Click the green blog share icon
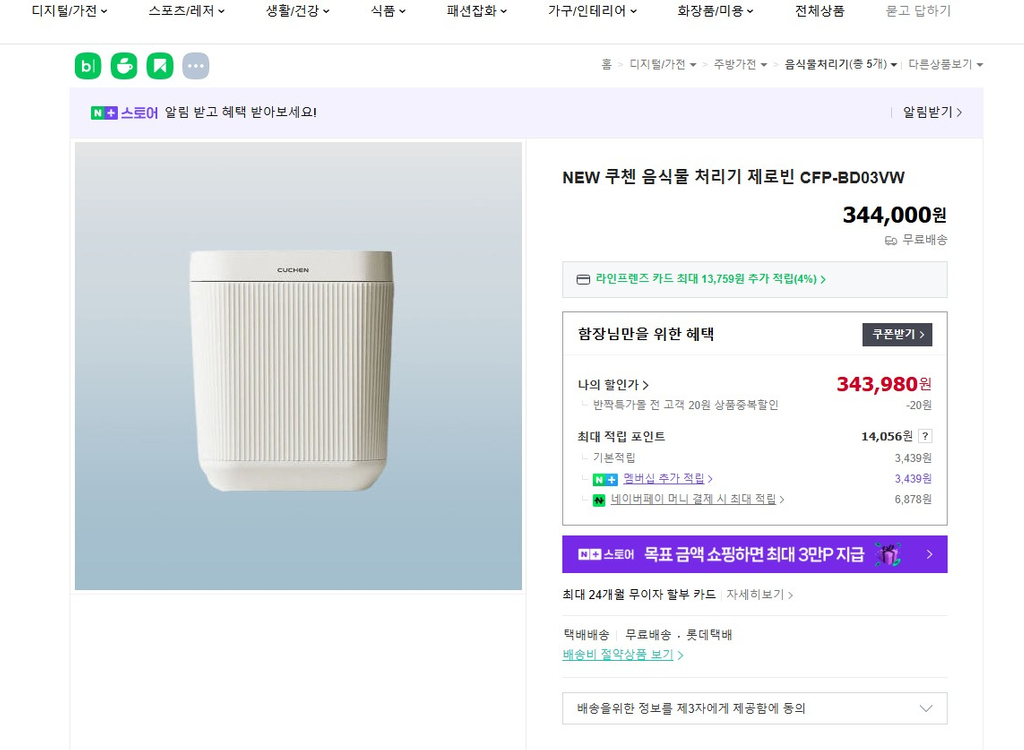1024x750 pixels. pyautogui.click(x=88, y=66)
